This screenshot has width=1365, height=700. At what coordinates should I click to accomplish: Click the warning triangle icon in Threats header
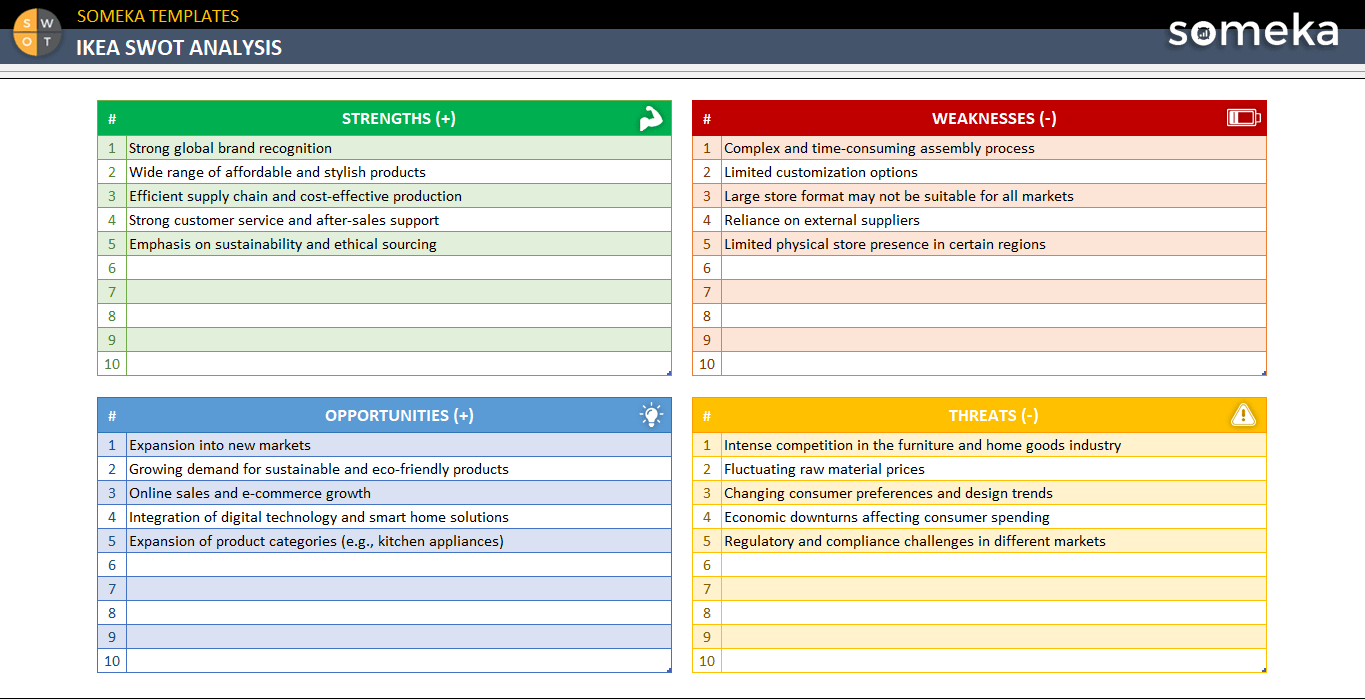(1243, 415)
